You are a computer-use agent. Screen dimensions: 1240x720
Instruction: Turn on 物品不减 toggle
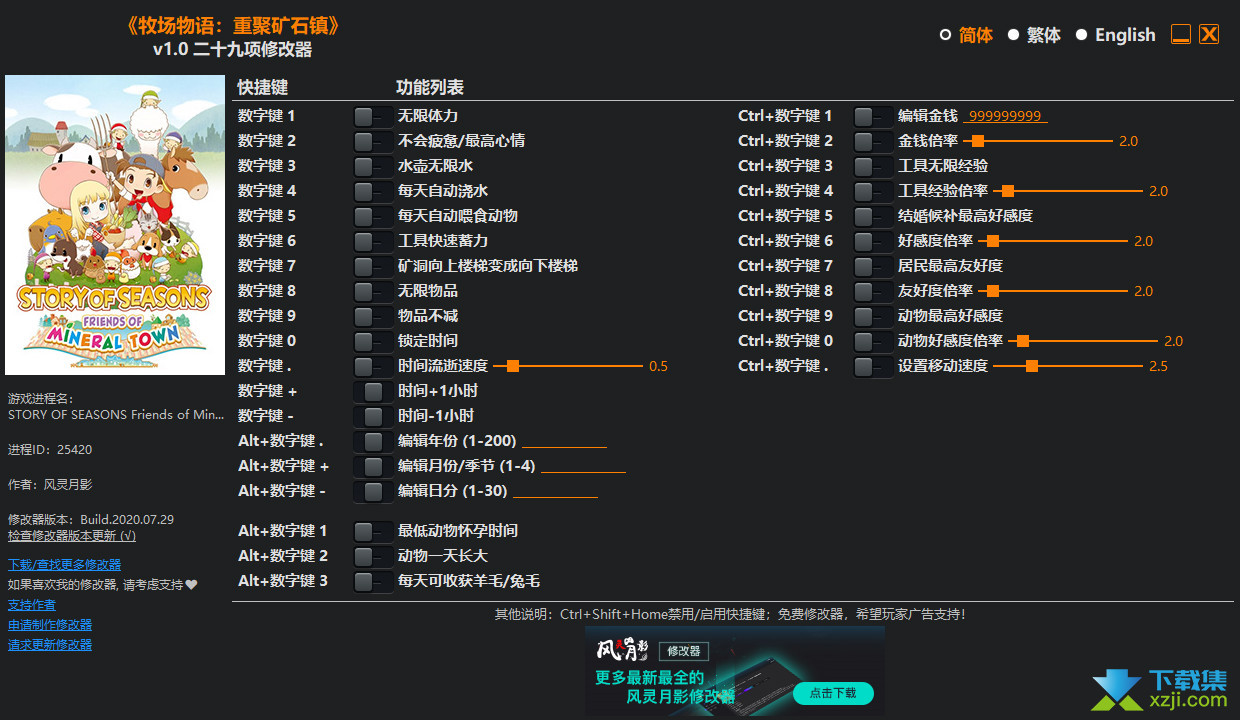pyautogui.click(x=373, y=316)
